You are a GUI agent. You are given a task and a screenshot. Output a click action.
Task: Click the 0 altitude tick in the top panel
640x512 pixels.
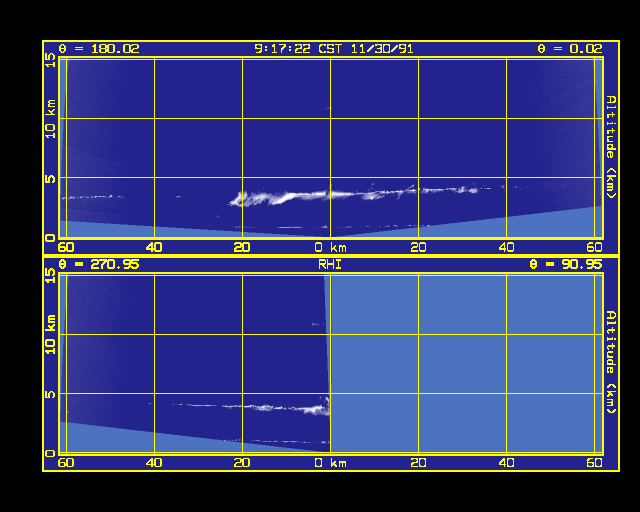[x=50, y=238]
